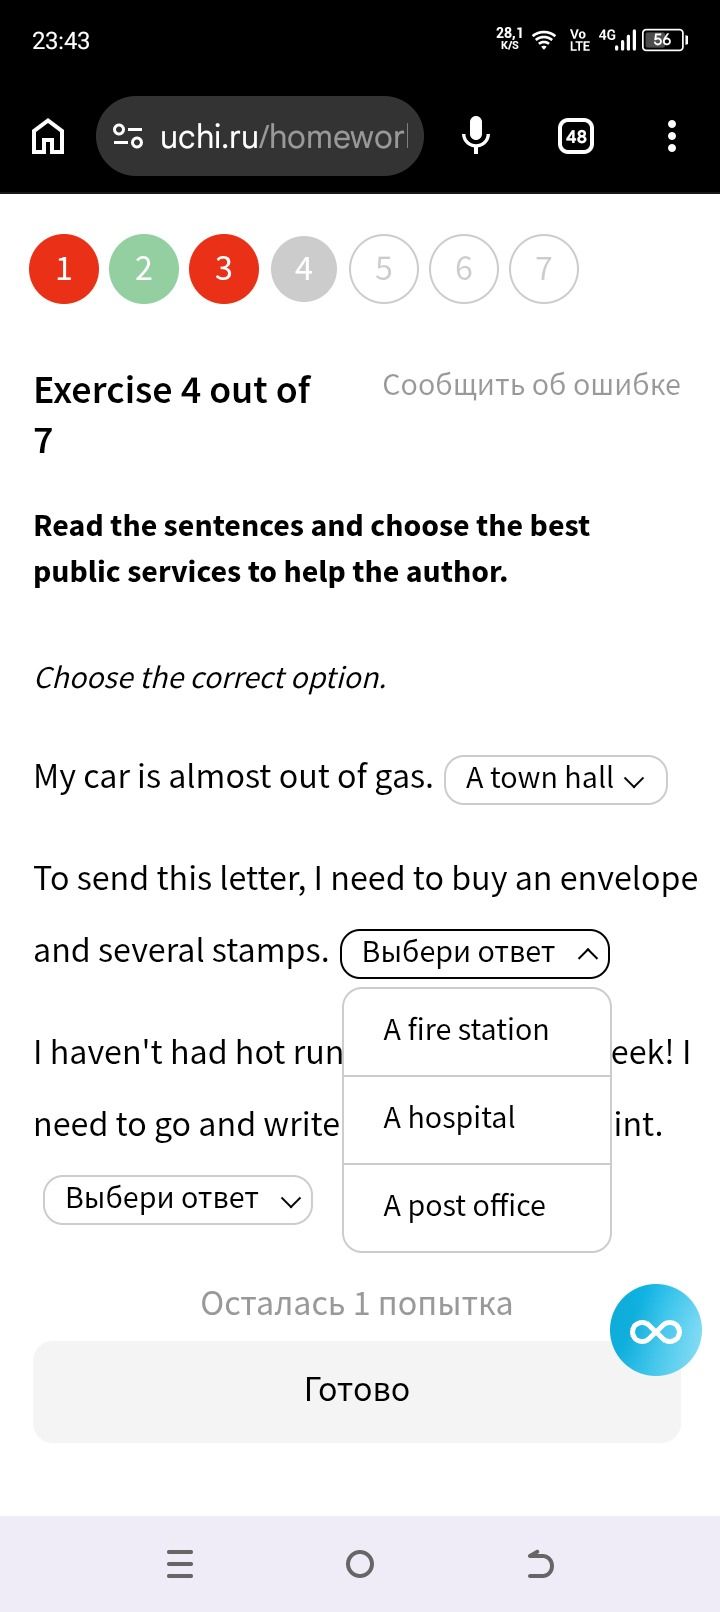The width and height of the screenshot is (720, 1612).
Task: Click 'Сообщить об ошибке' link
Action: [x=531, y=385]
